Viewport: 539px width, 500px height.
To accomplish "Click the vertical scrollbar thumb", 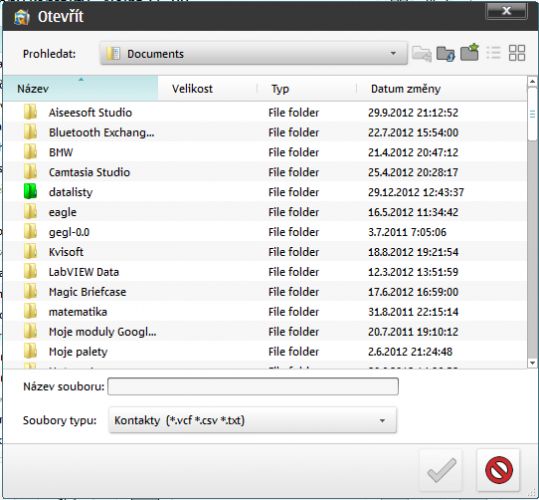I will [x=532, y=114].
